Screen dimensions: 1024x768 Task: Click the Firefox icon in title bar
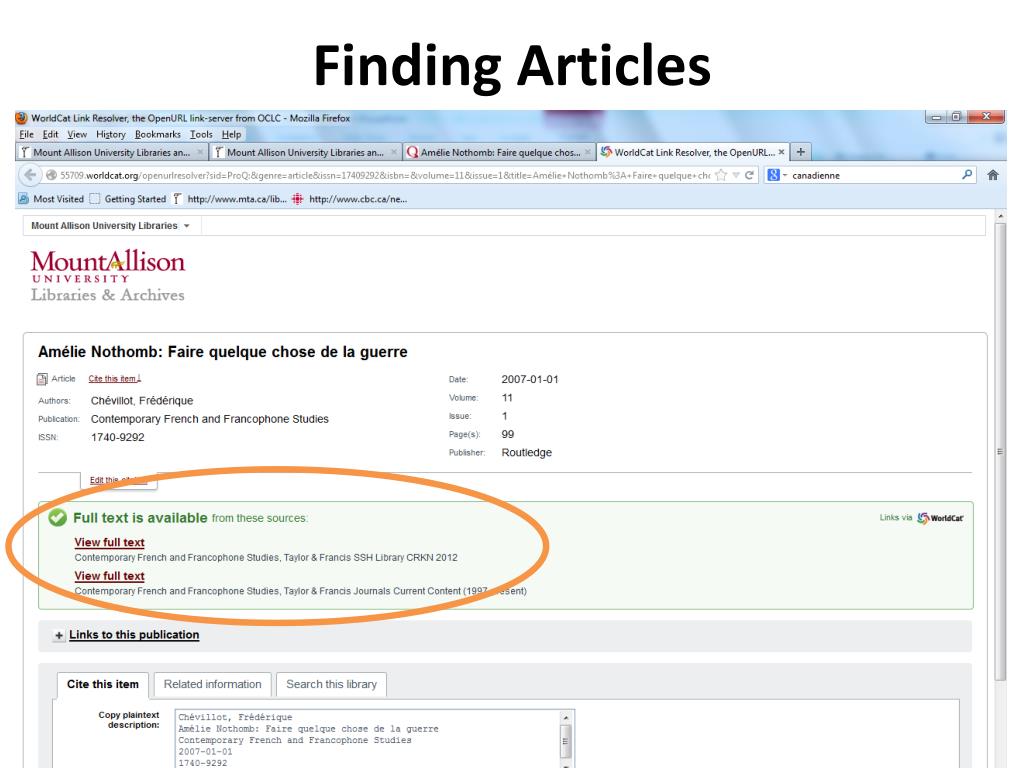(x=22, y=118)
